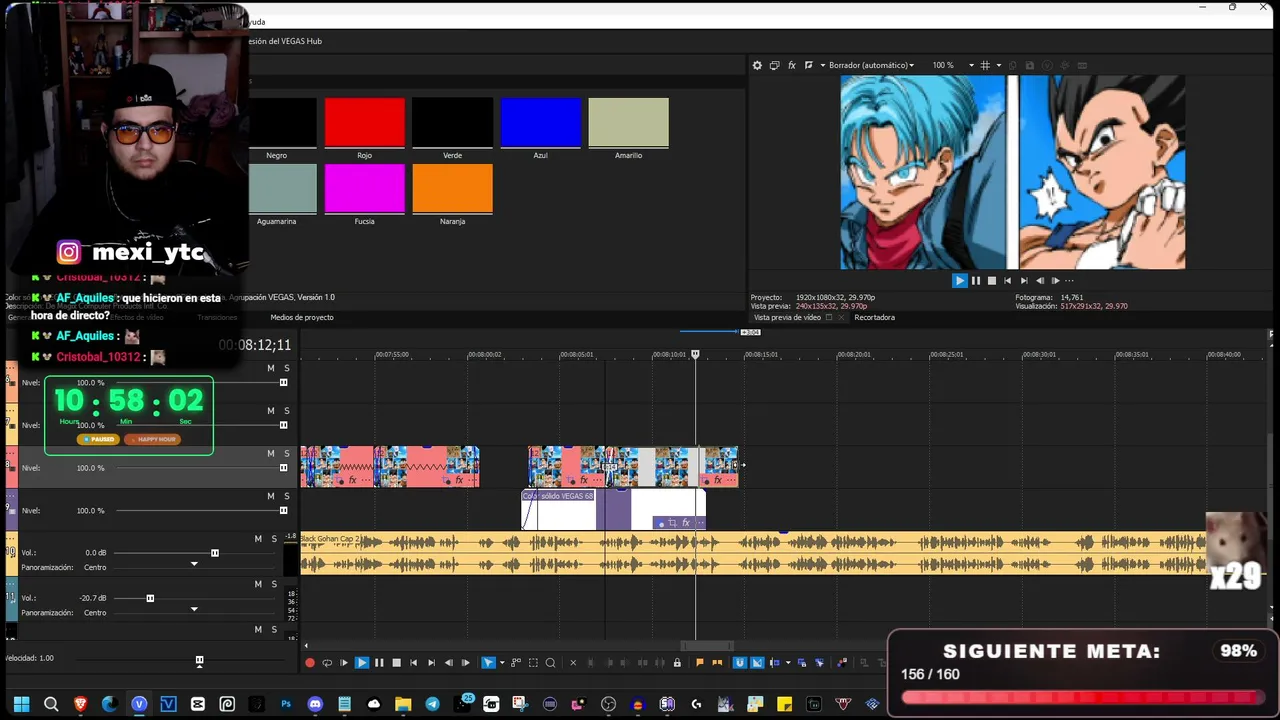Viewport: 1280px width, 720px height.
Task: Select the Naranja solid color preset
Action: (x=452, y=189)
